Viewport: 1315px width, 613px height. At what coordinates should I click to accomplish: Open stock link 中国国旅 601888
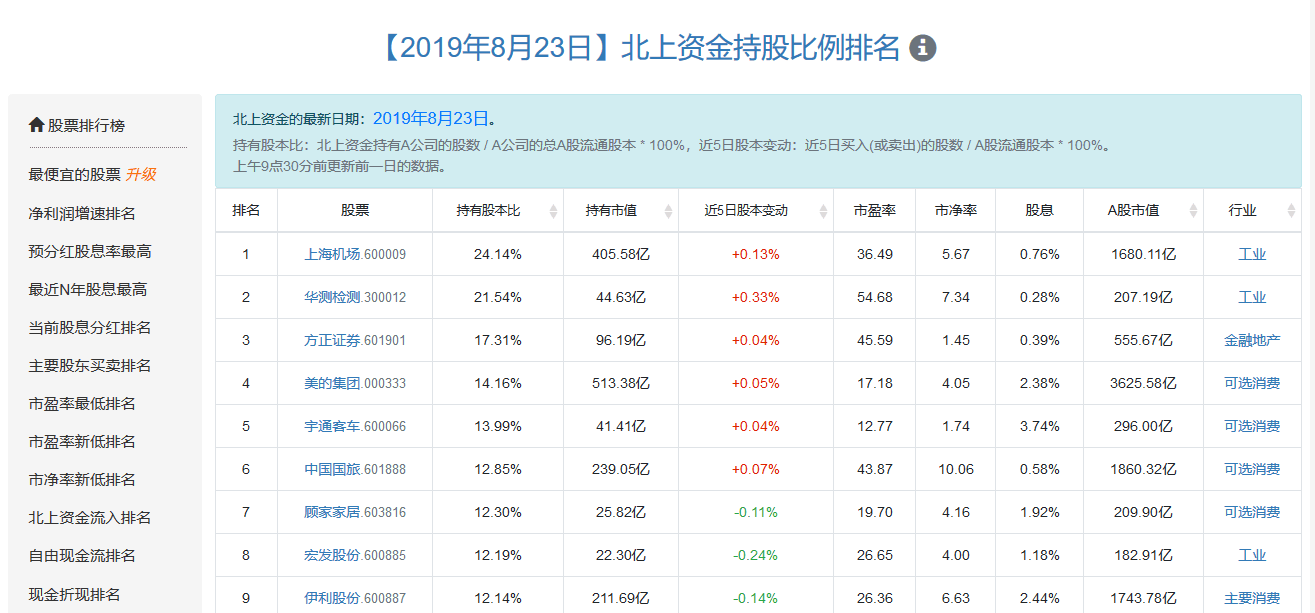(355, 469)
